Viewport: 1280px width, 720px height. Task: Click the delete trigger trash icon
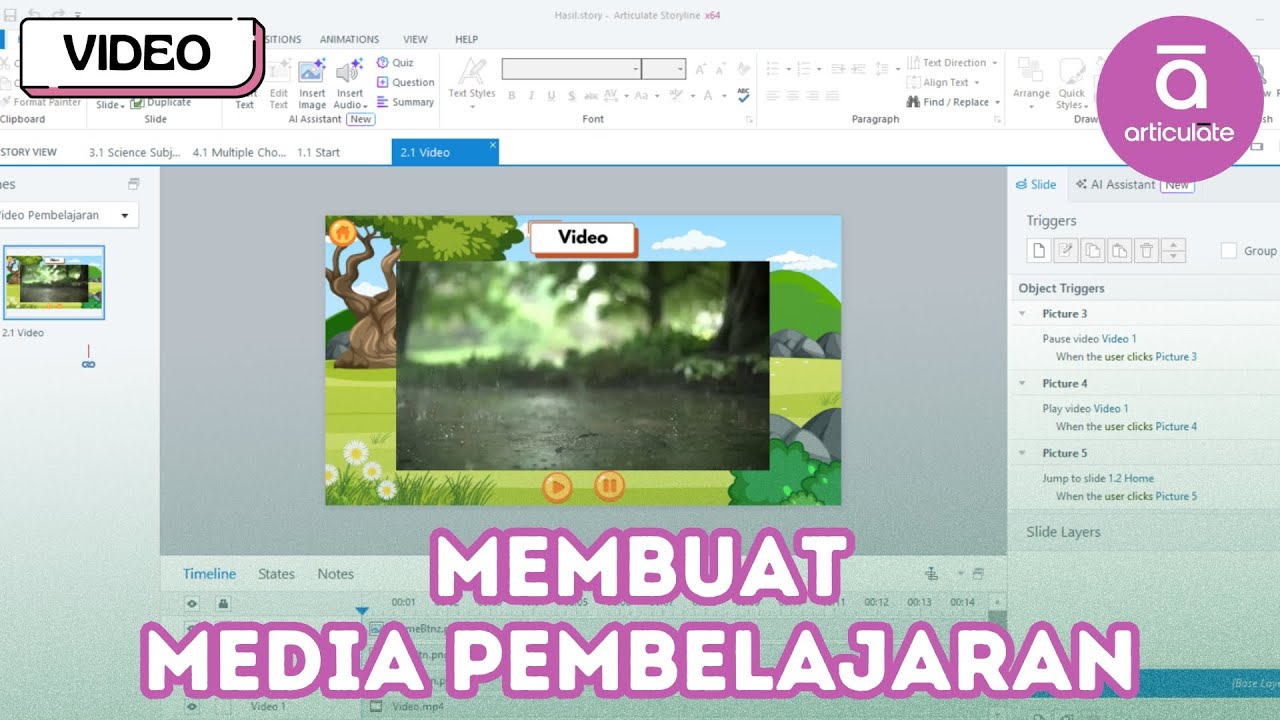pos(1147,251)
